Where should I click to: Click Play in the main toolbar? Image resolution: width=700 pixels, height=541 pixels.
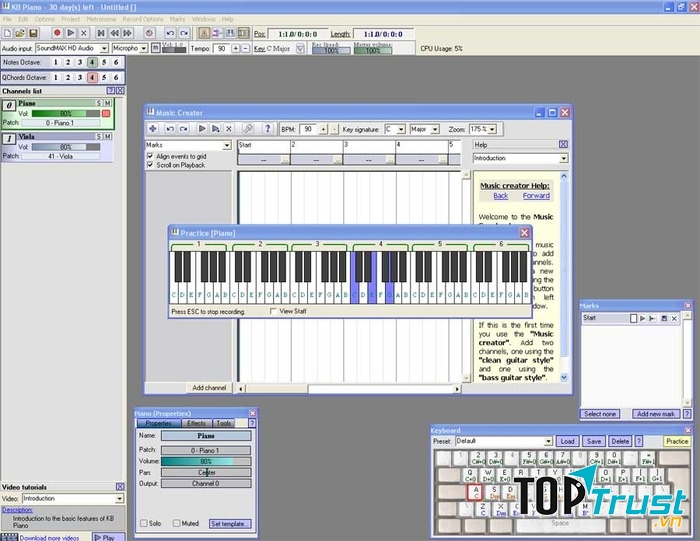[x=71, y=33]
